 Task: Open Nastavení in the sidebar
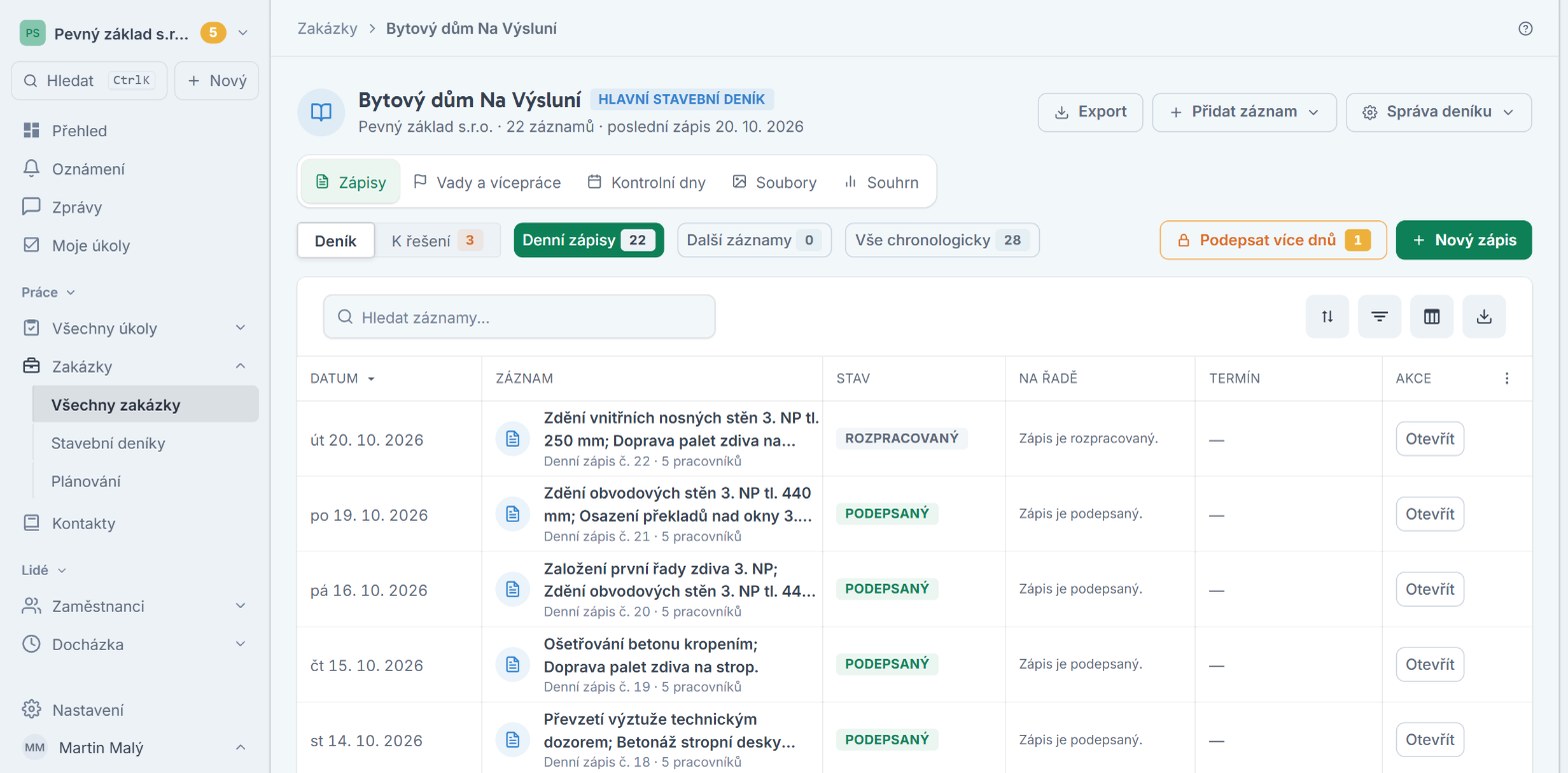[x=135, y=710]
